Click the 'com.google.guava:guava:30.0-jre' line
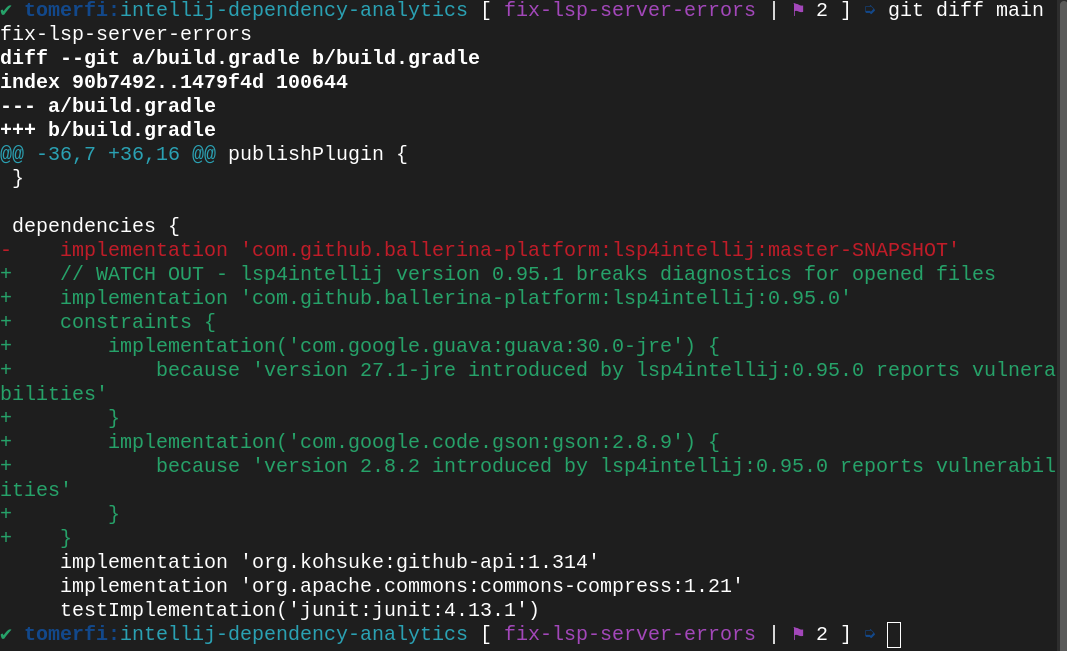1067x651 pixels. 360,346
